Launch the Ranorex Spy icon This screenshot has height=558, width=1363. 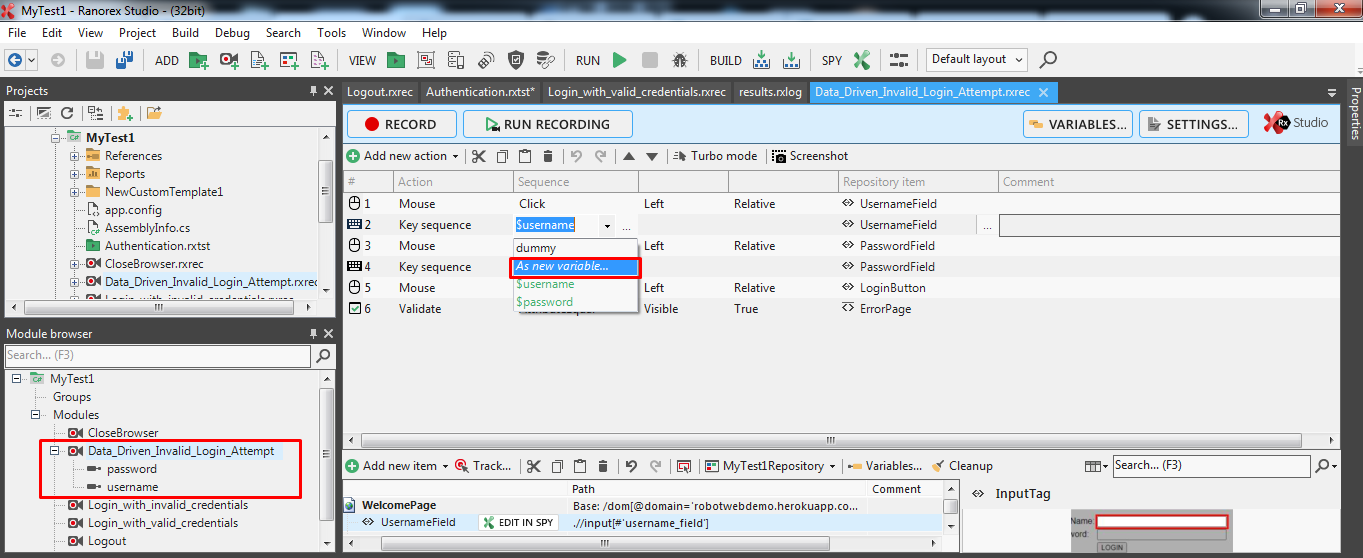pyautogui.click(x=861, y=60)
